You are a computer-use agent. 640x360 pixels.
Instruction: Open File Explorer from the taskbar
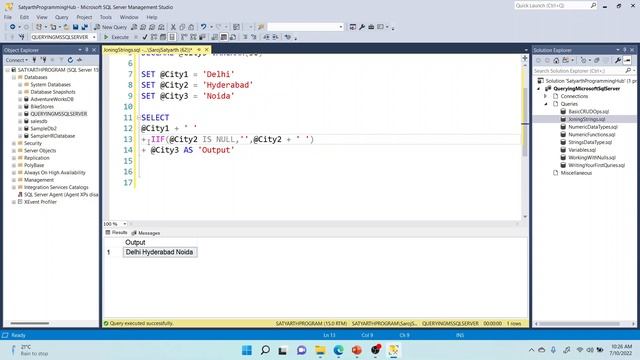coord(320,350)
